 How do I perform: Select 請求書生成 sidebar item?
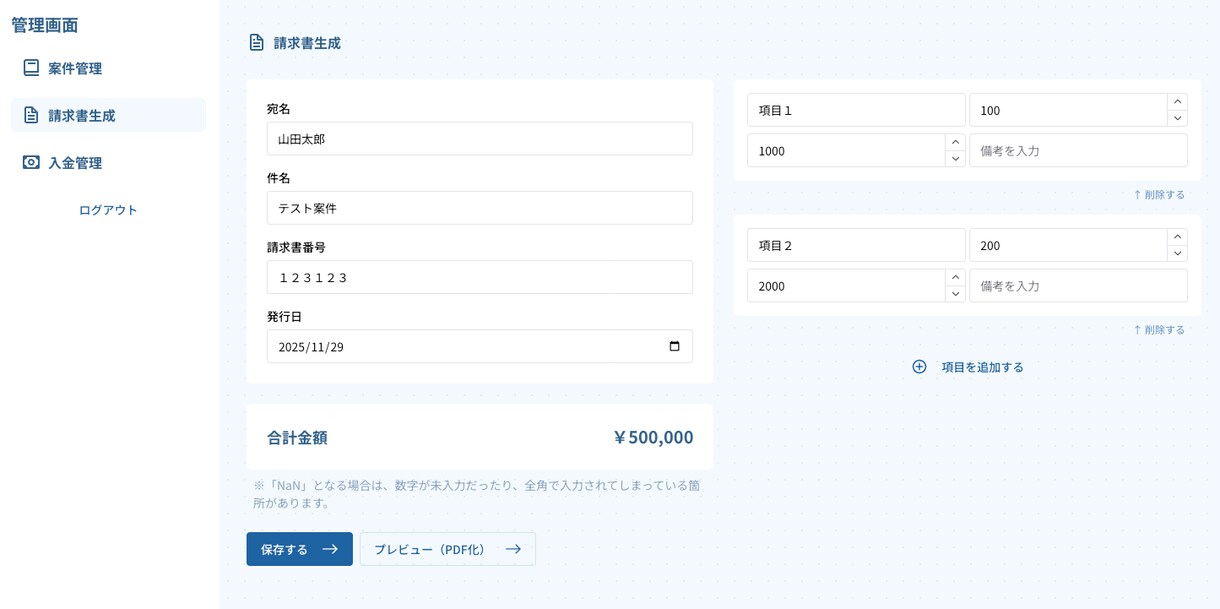[x=108, y=115]
